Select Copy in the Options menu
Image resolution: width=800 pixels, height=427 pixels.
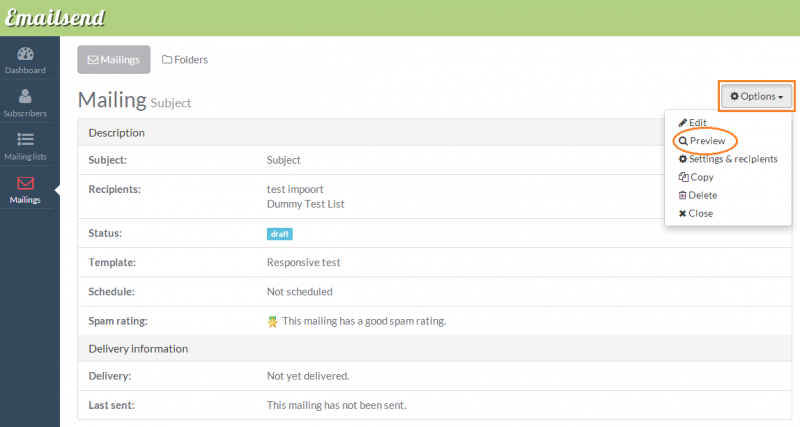pyautogui.click(x=701, y=177)
